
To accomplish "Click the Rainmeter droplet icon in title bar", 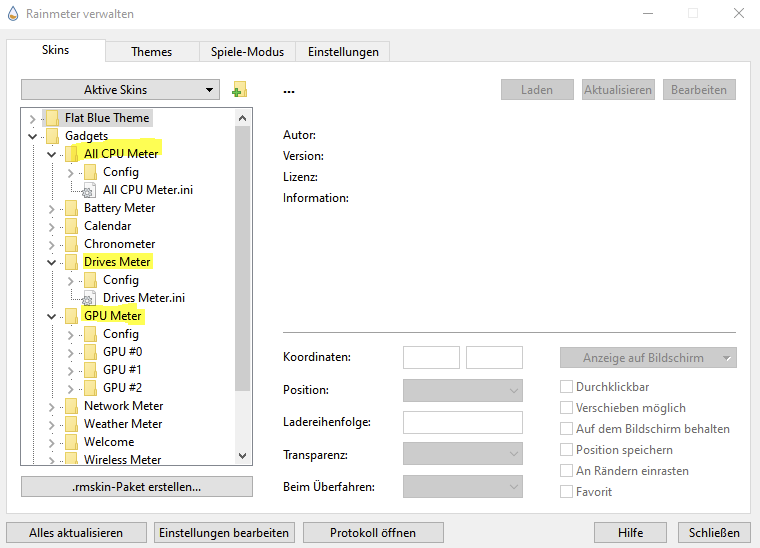I will point(13,14).
